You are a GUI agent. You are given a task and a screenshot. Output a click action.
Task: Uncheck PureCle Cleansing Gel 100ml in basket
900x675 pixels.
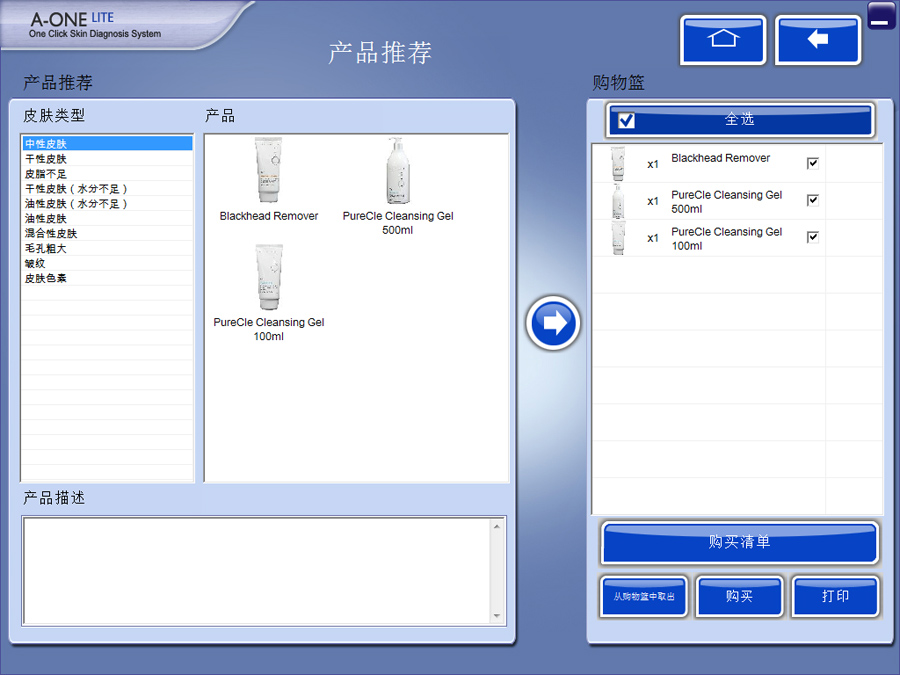pos(813,237)
